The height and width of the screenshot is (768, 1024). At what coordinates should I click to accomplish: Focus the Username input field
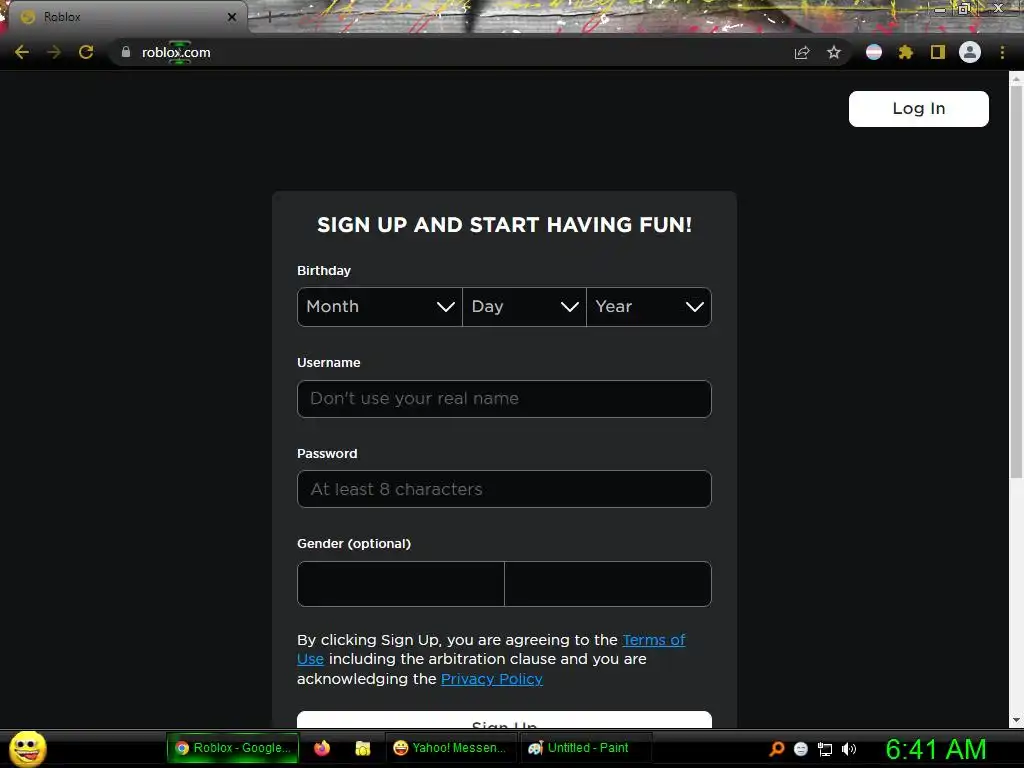tap(504, 399)
